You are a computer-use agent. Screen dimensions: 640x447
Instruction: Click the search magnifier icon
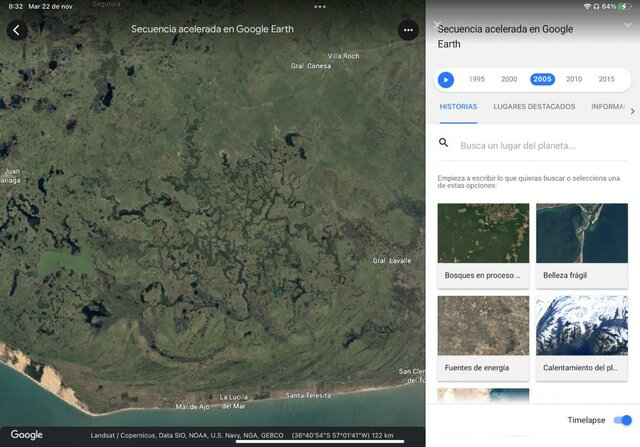pos(443,142)
